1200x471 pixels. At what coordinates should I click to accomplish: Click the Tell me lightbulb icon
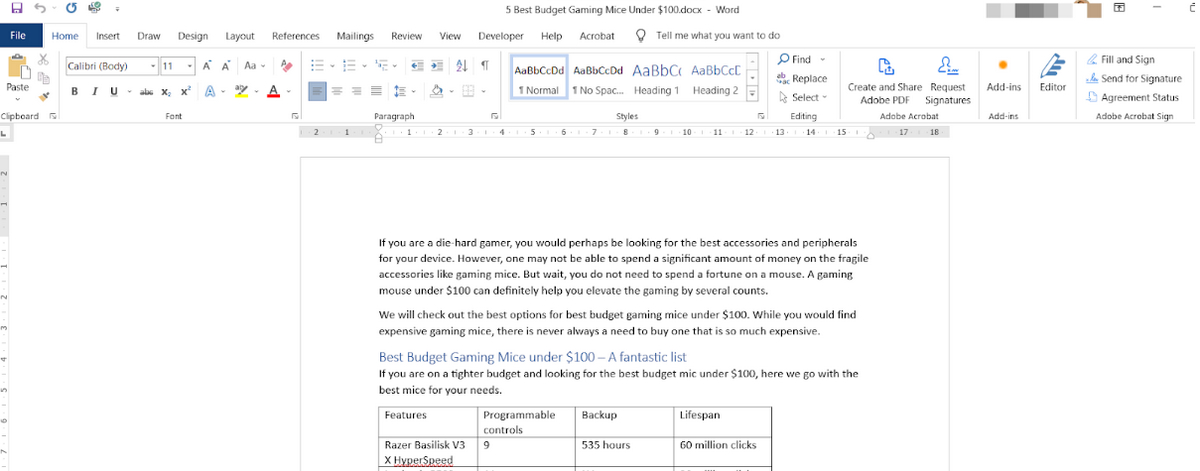[x=641, y=35]
